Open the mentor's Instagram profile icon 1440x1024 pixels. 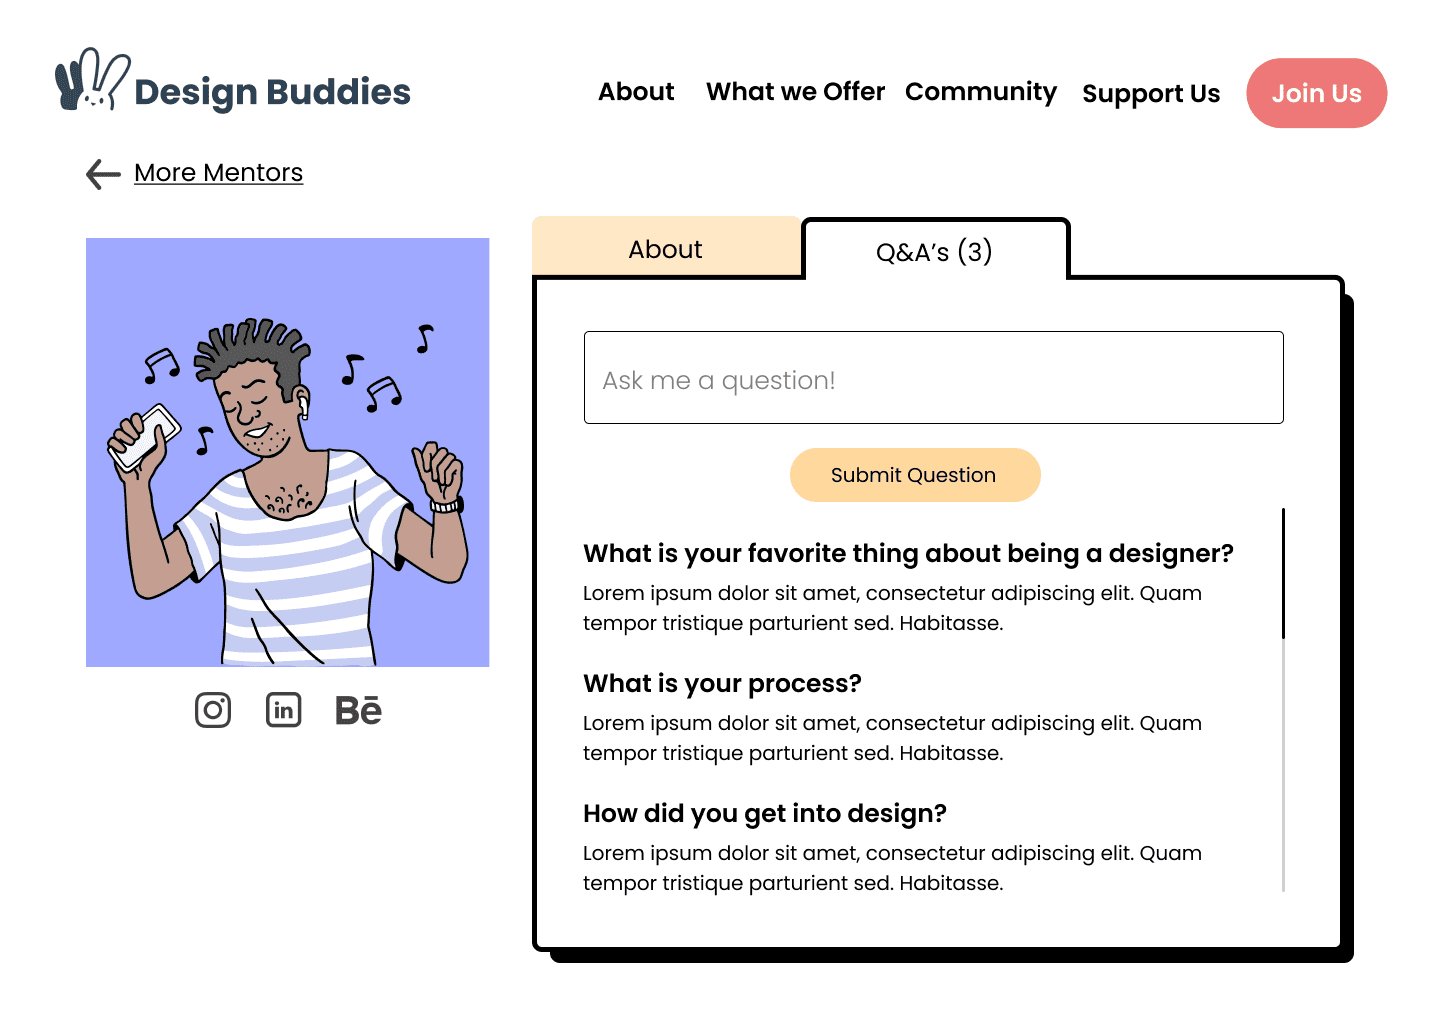tap(213, 710)
